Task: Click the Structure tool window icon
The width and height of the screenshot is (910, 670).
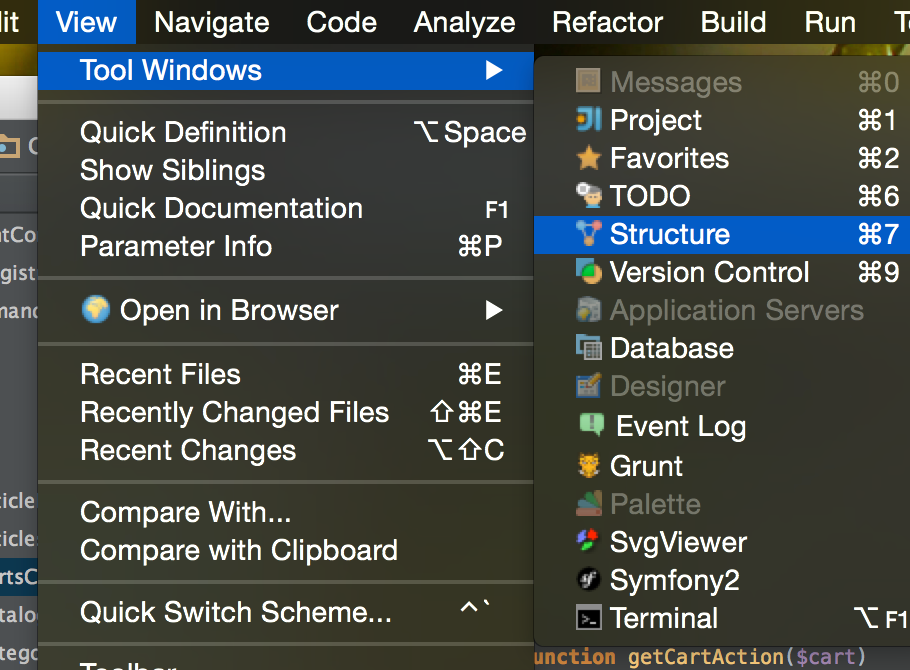Action: (588, 234)
